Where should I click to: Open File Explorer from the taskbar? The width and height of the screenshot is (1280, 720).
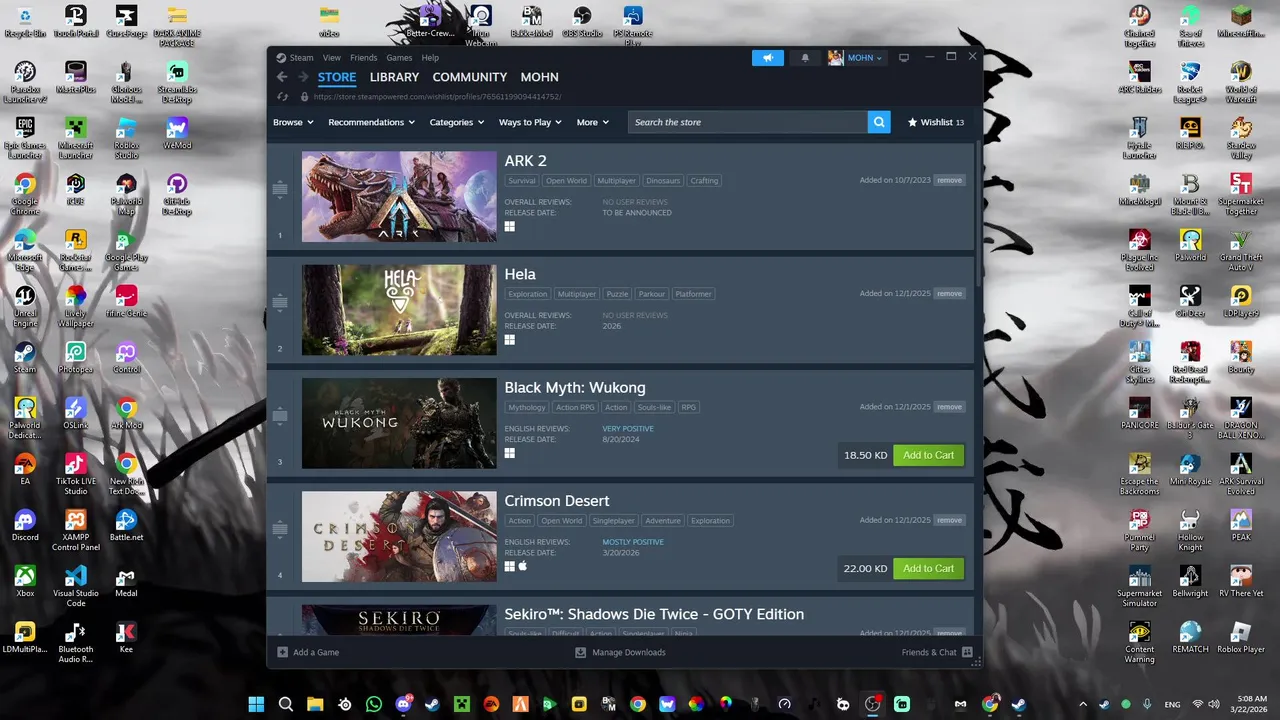coord(315,704)
